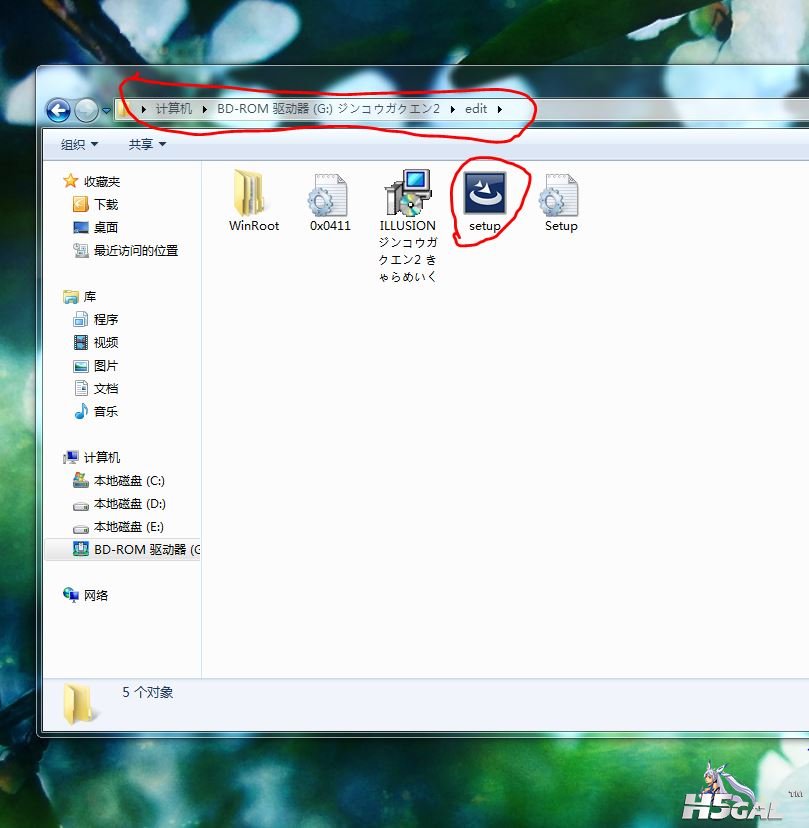
Task: Open 本地磁盘 (D:)
Action: tap(129, 504)
